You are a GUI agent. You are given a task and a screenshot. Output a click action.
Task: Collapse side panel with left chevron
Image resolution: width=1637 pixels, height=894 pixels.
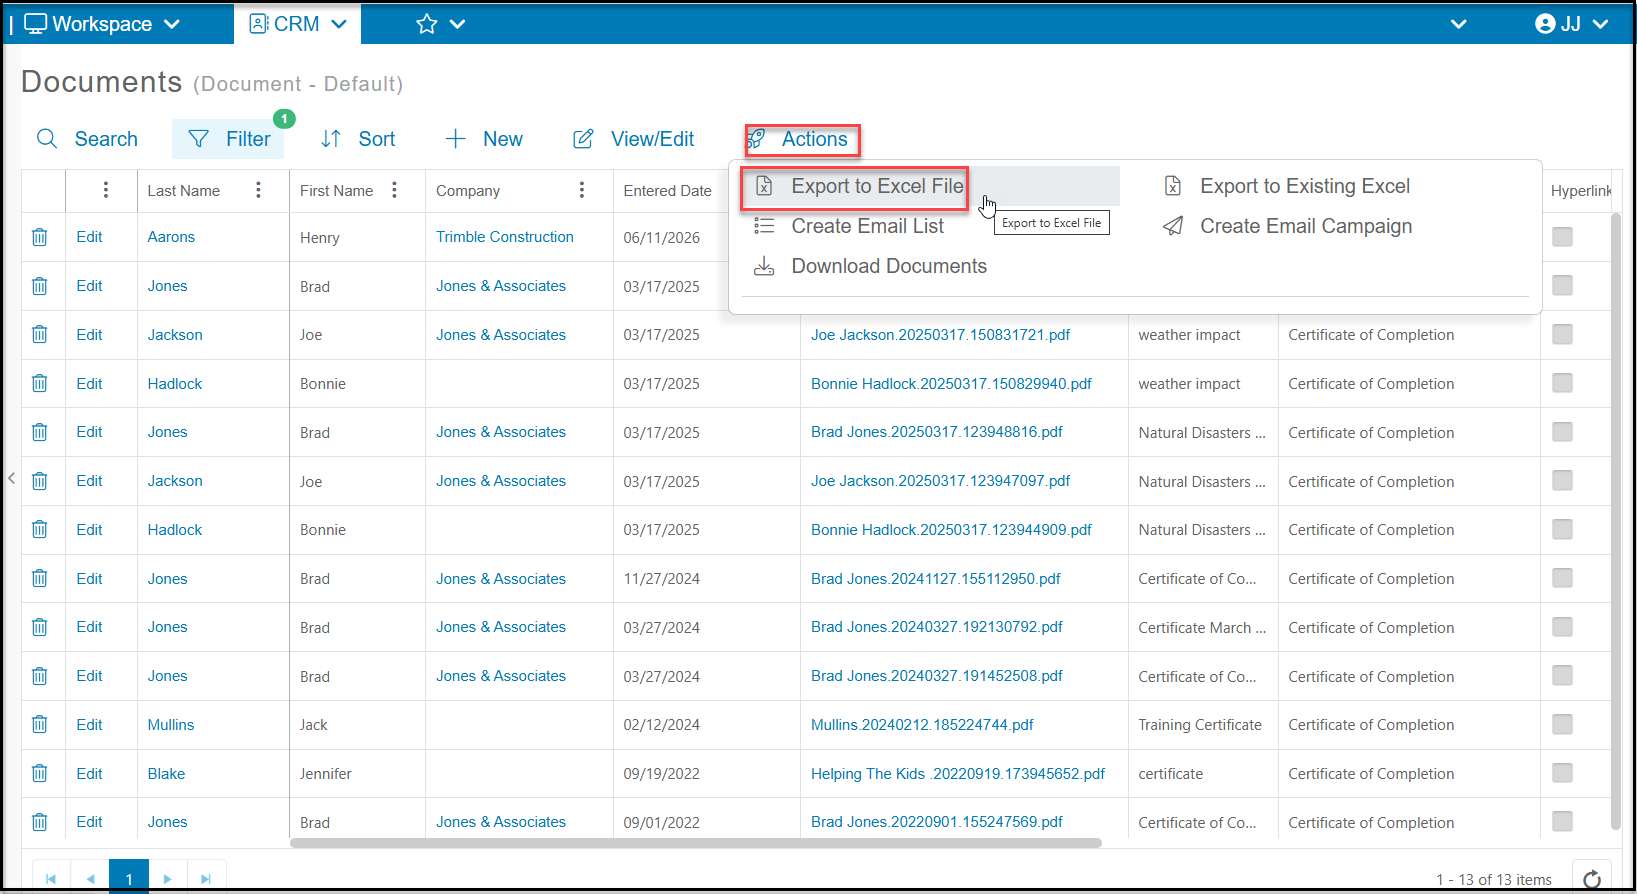click(11, 479)
